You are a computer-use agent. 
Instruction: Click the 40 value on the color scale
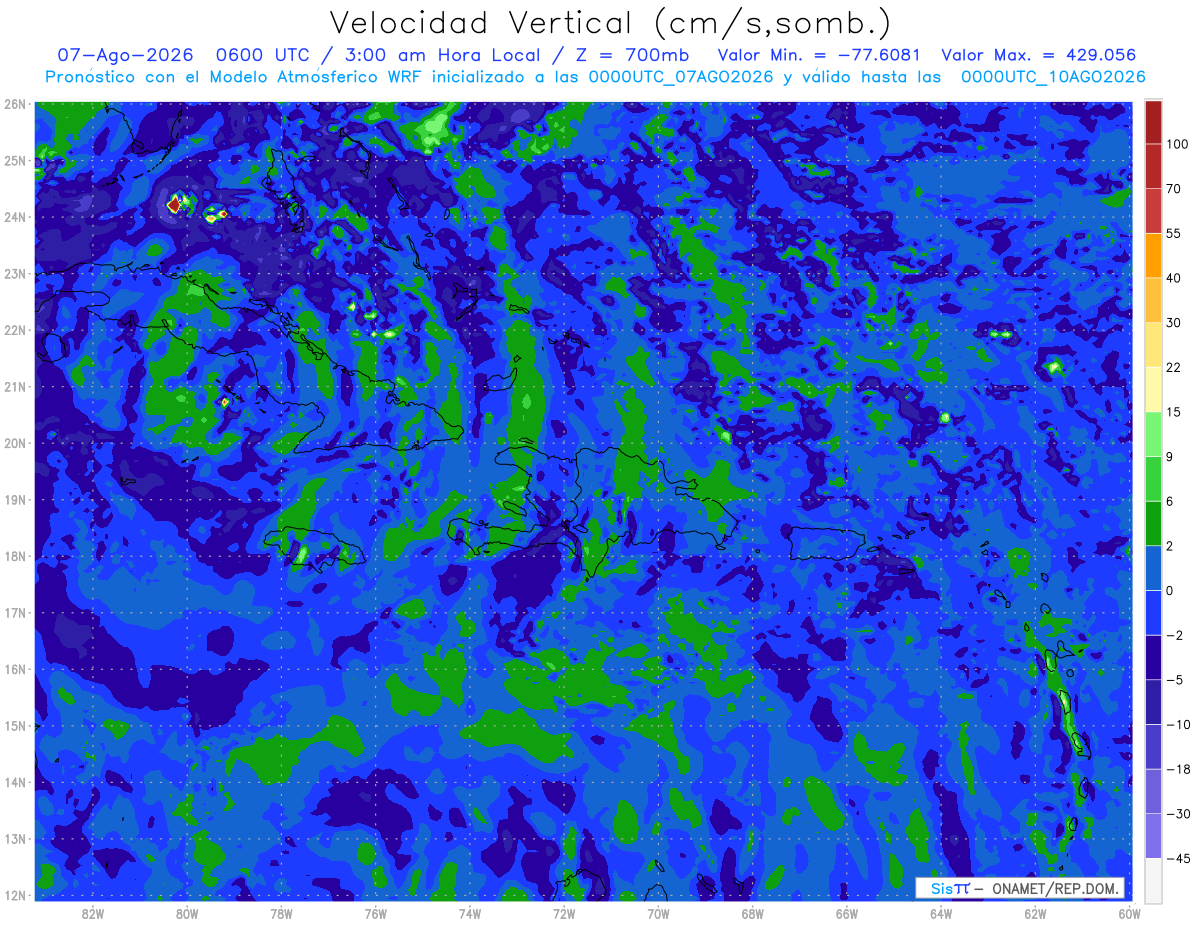[1174, 278]
